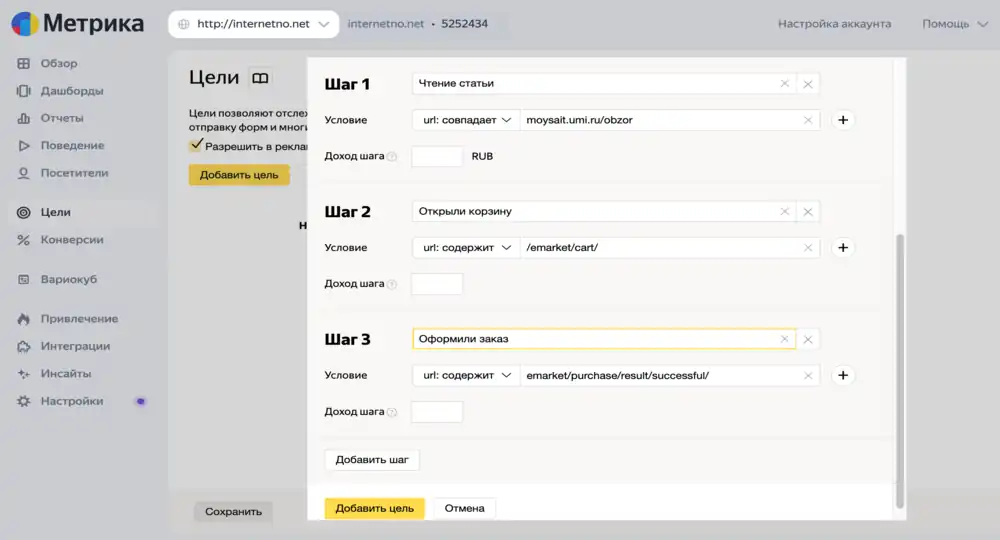Viewport: 1000px width, 540px height.
Task: Clear the Шаг 1 name text
Action: point(784,84)
